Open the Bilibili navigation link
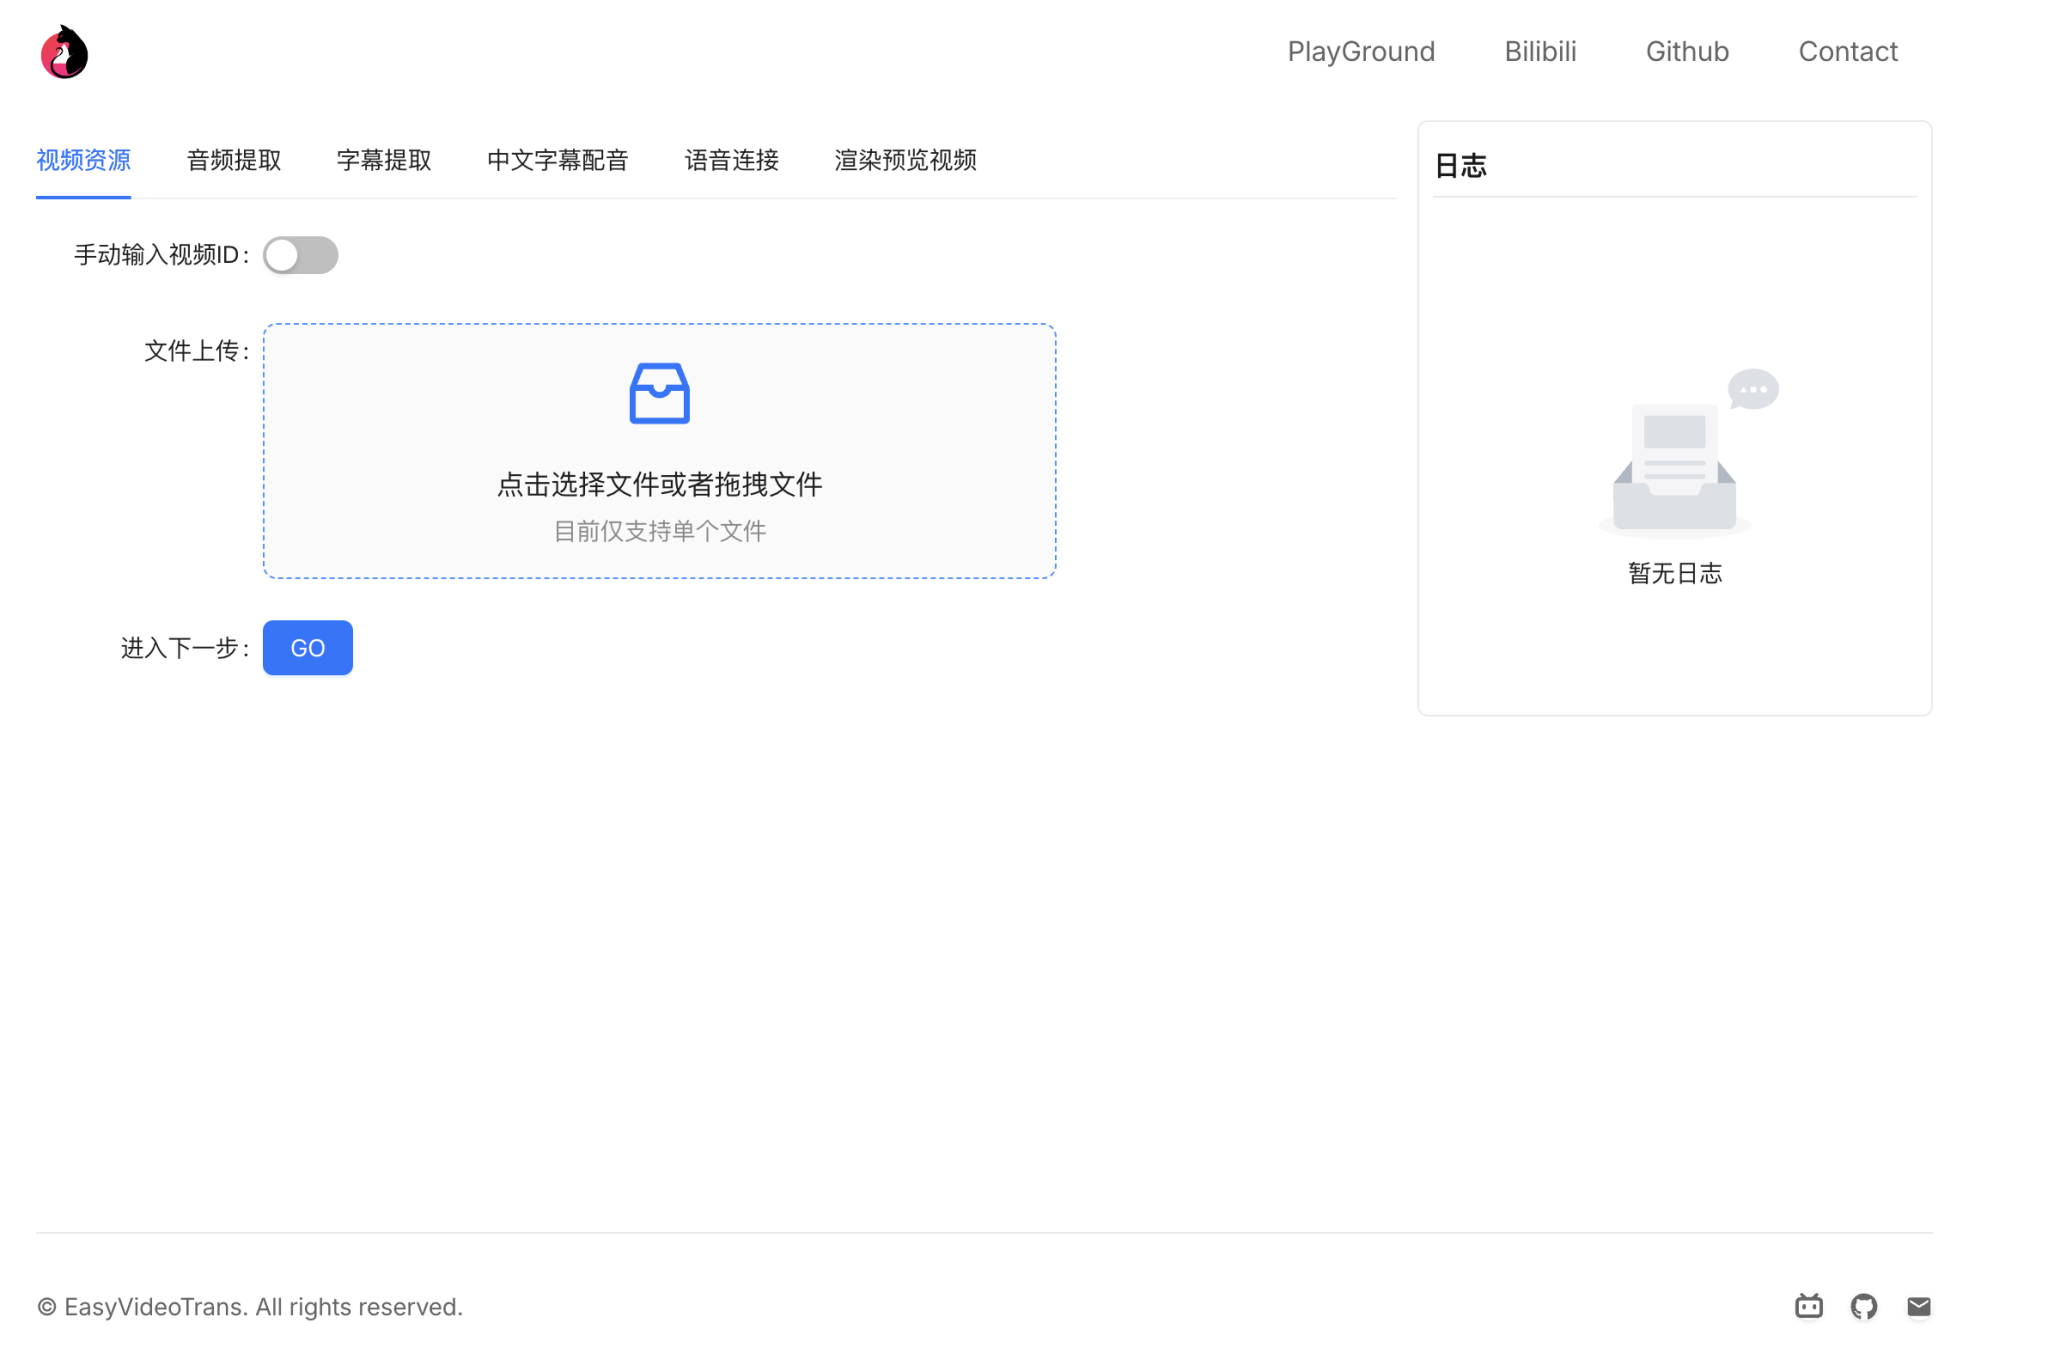Screen dimensions: 2048x1366 tap(1540, 51)
